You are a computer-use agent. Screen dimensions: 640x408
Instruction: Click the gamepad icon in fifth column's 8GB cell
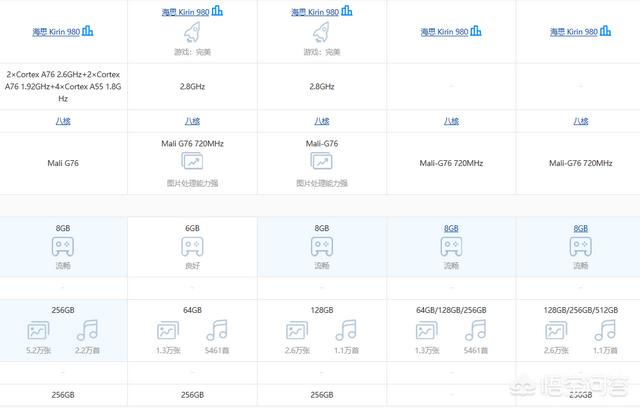[580, 246]
